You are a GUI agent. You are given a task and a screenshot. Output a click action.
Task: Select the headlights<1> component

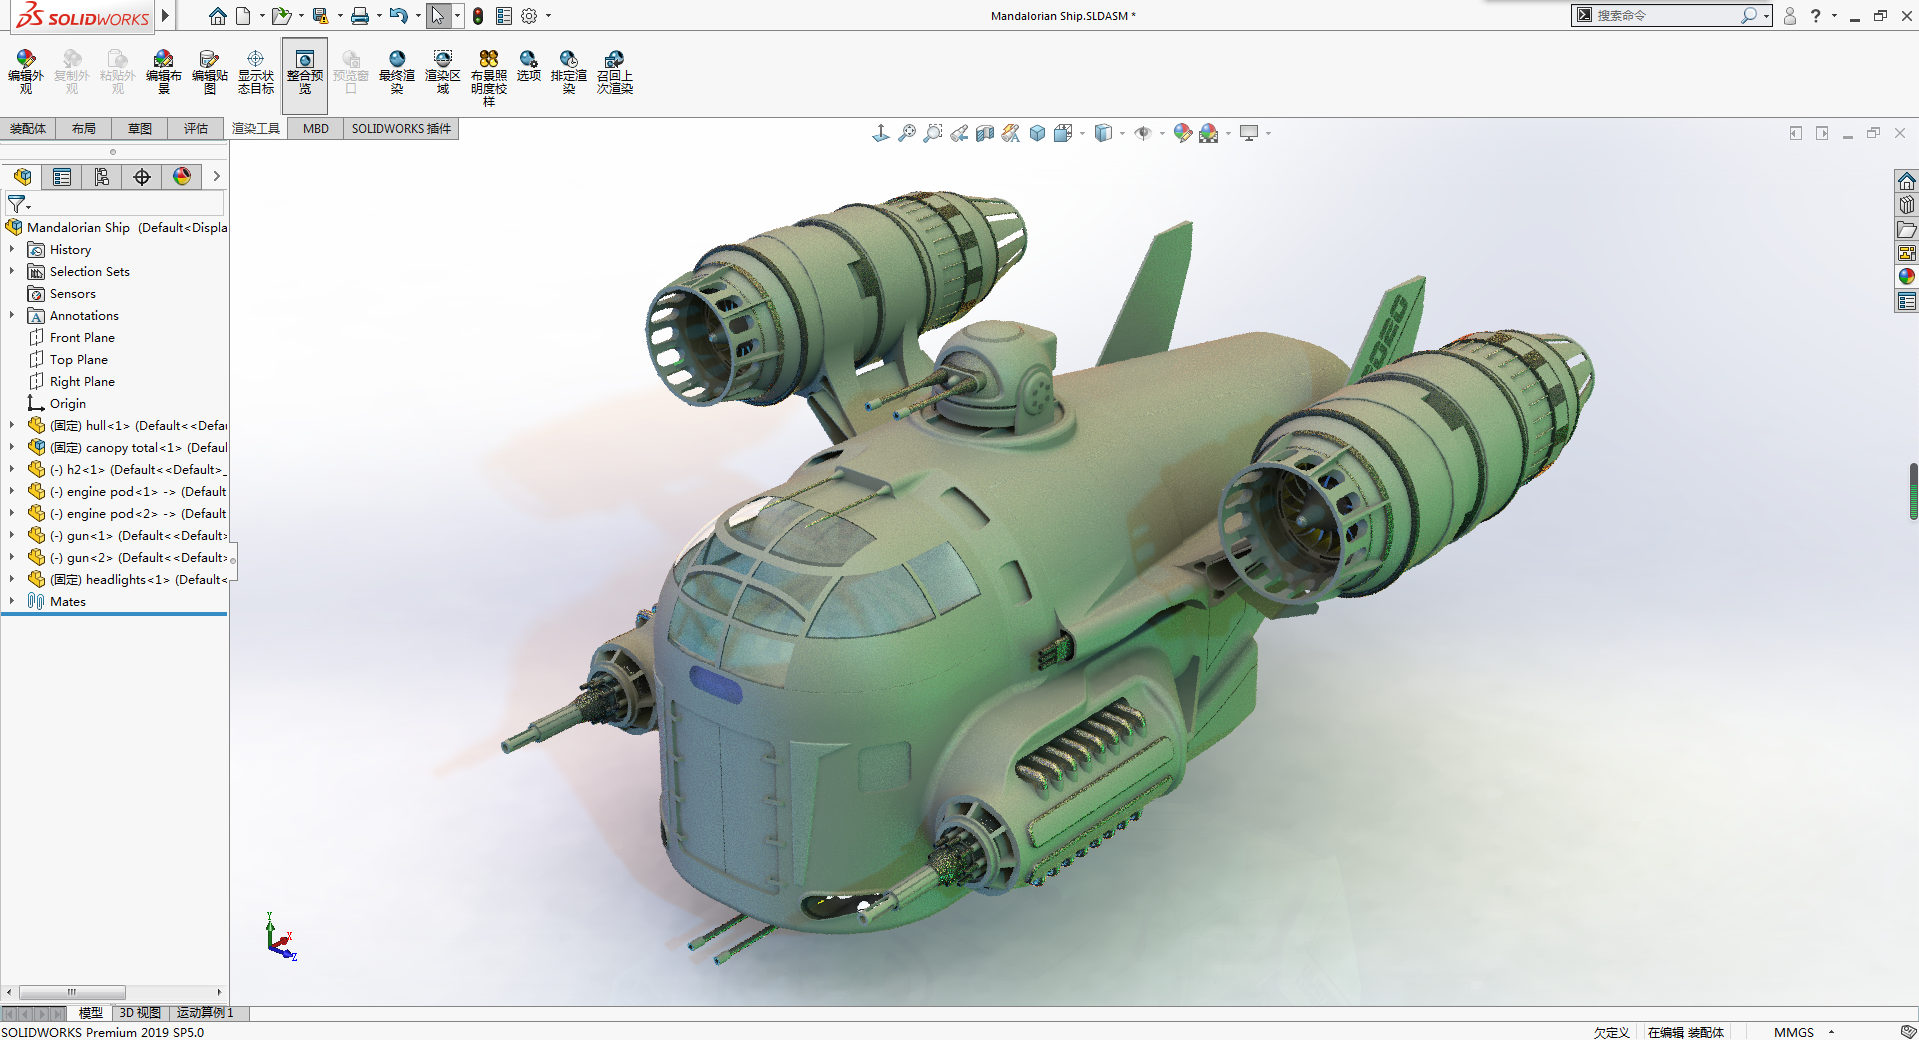click(128, 580)
